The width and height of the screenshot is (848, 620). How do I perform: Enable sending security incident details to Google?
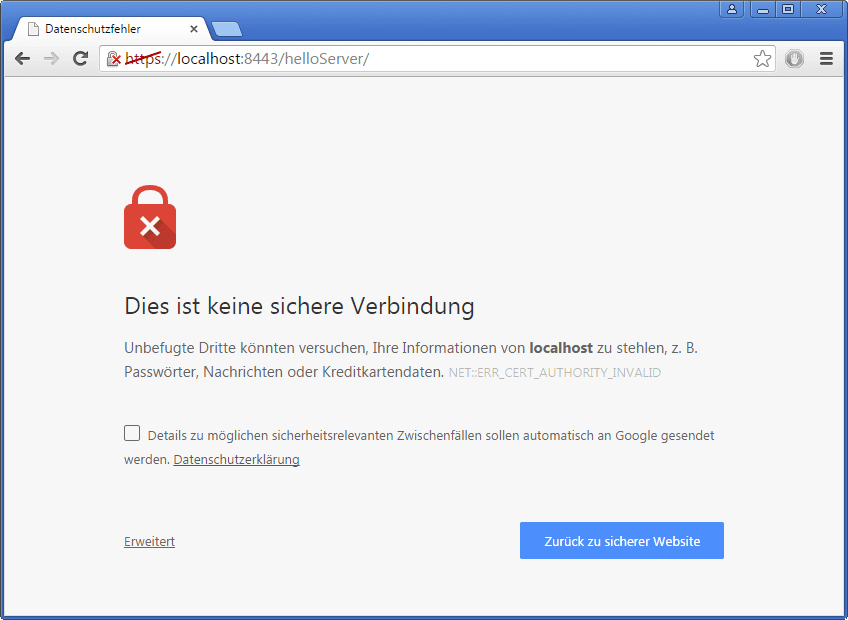pos(132,433)
